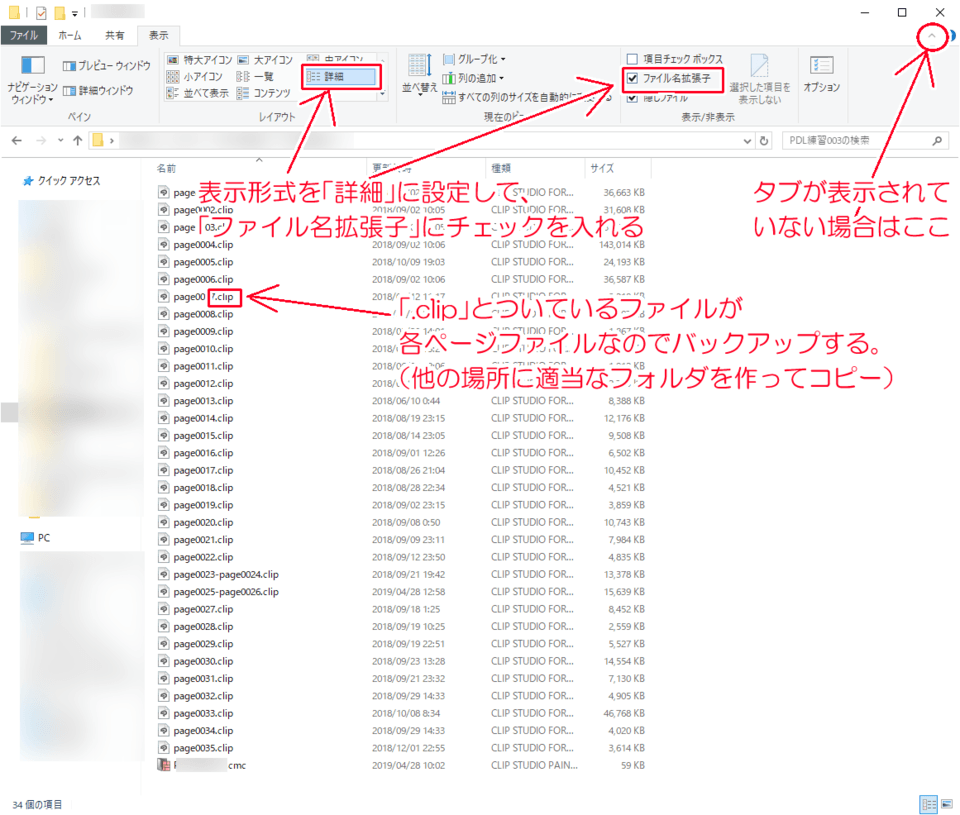The height and width of the screenshot is (815, 960).
Task: Open the ファイル menu
Action: (22, 35)
